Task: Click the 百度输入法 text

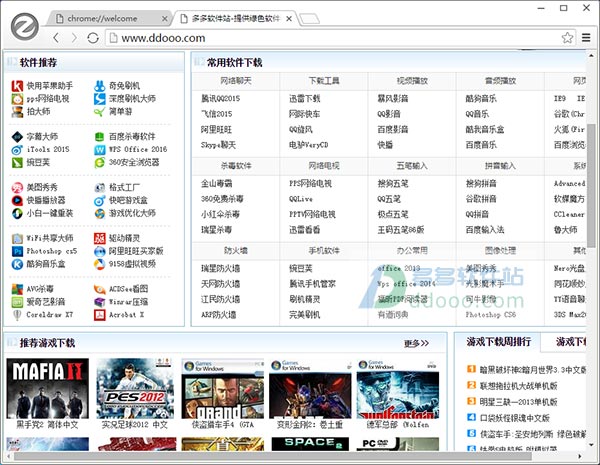Action: (485, 230)
